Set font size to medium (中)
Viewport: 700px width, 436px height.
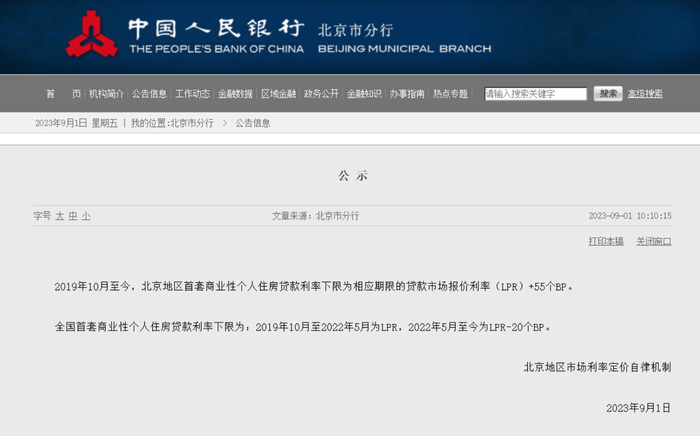click(73, 216)
